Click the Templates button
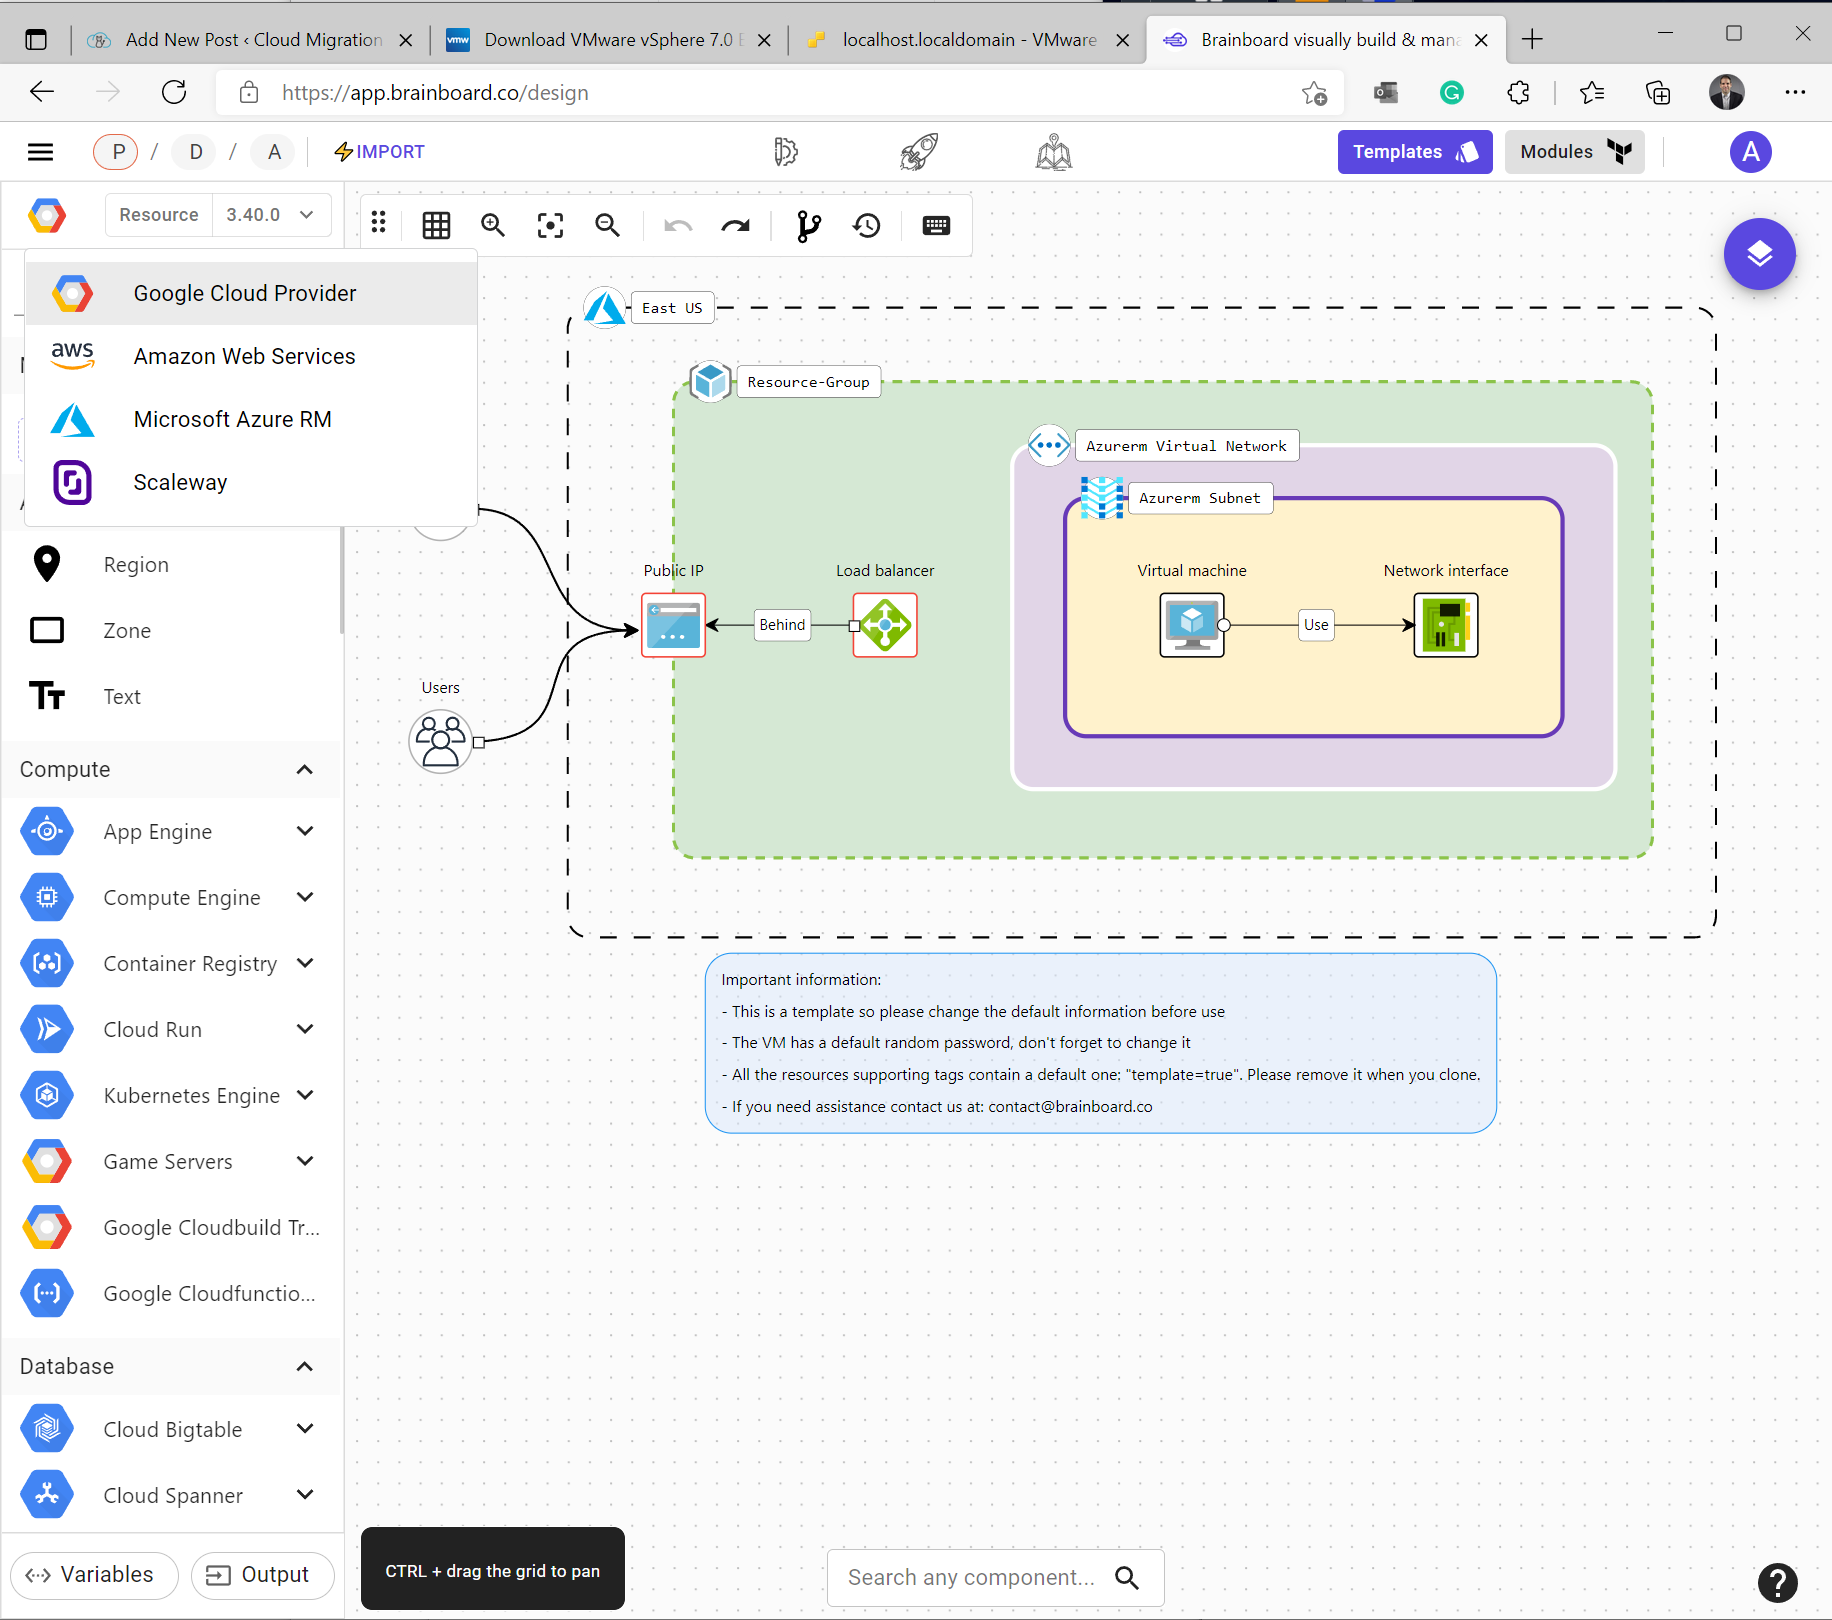The width and height of the screenshot is (1832, 1620). pos(1413,151)
